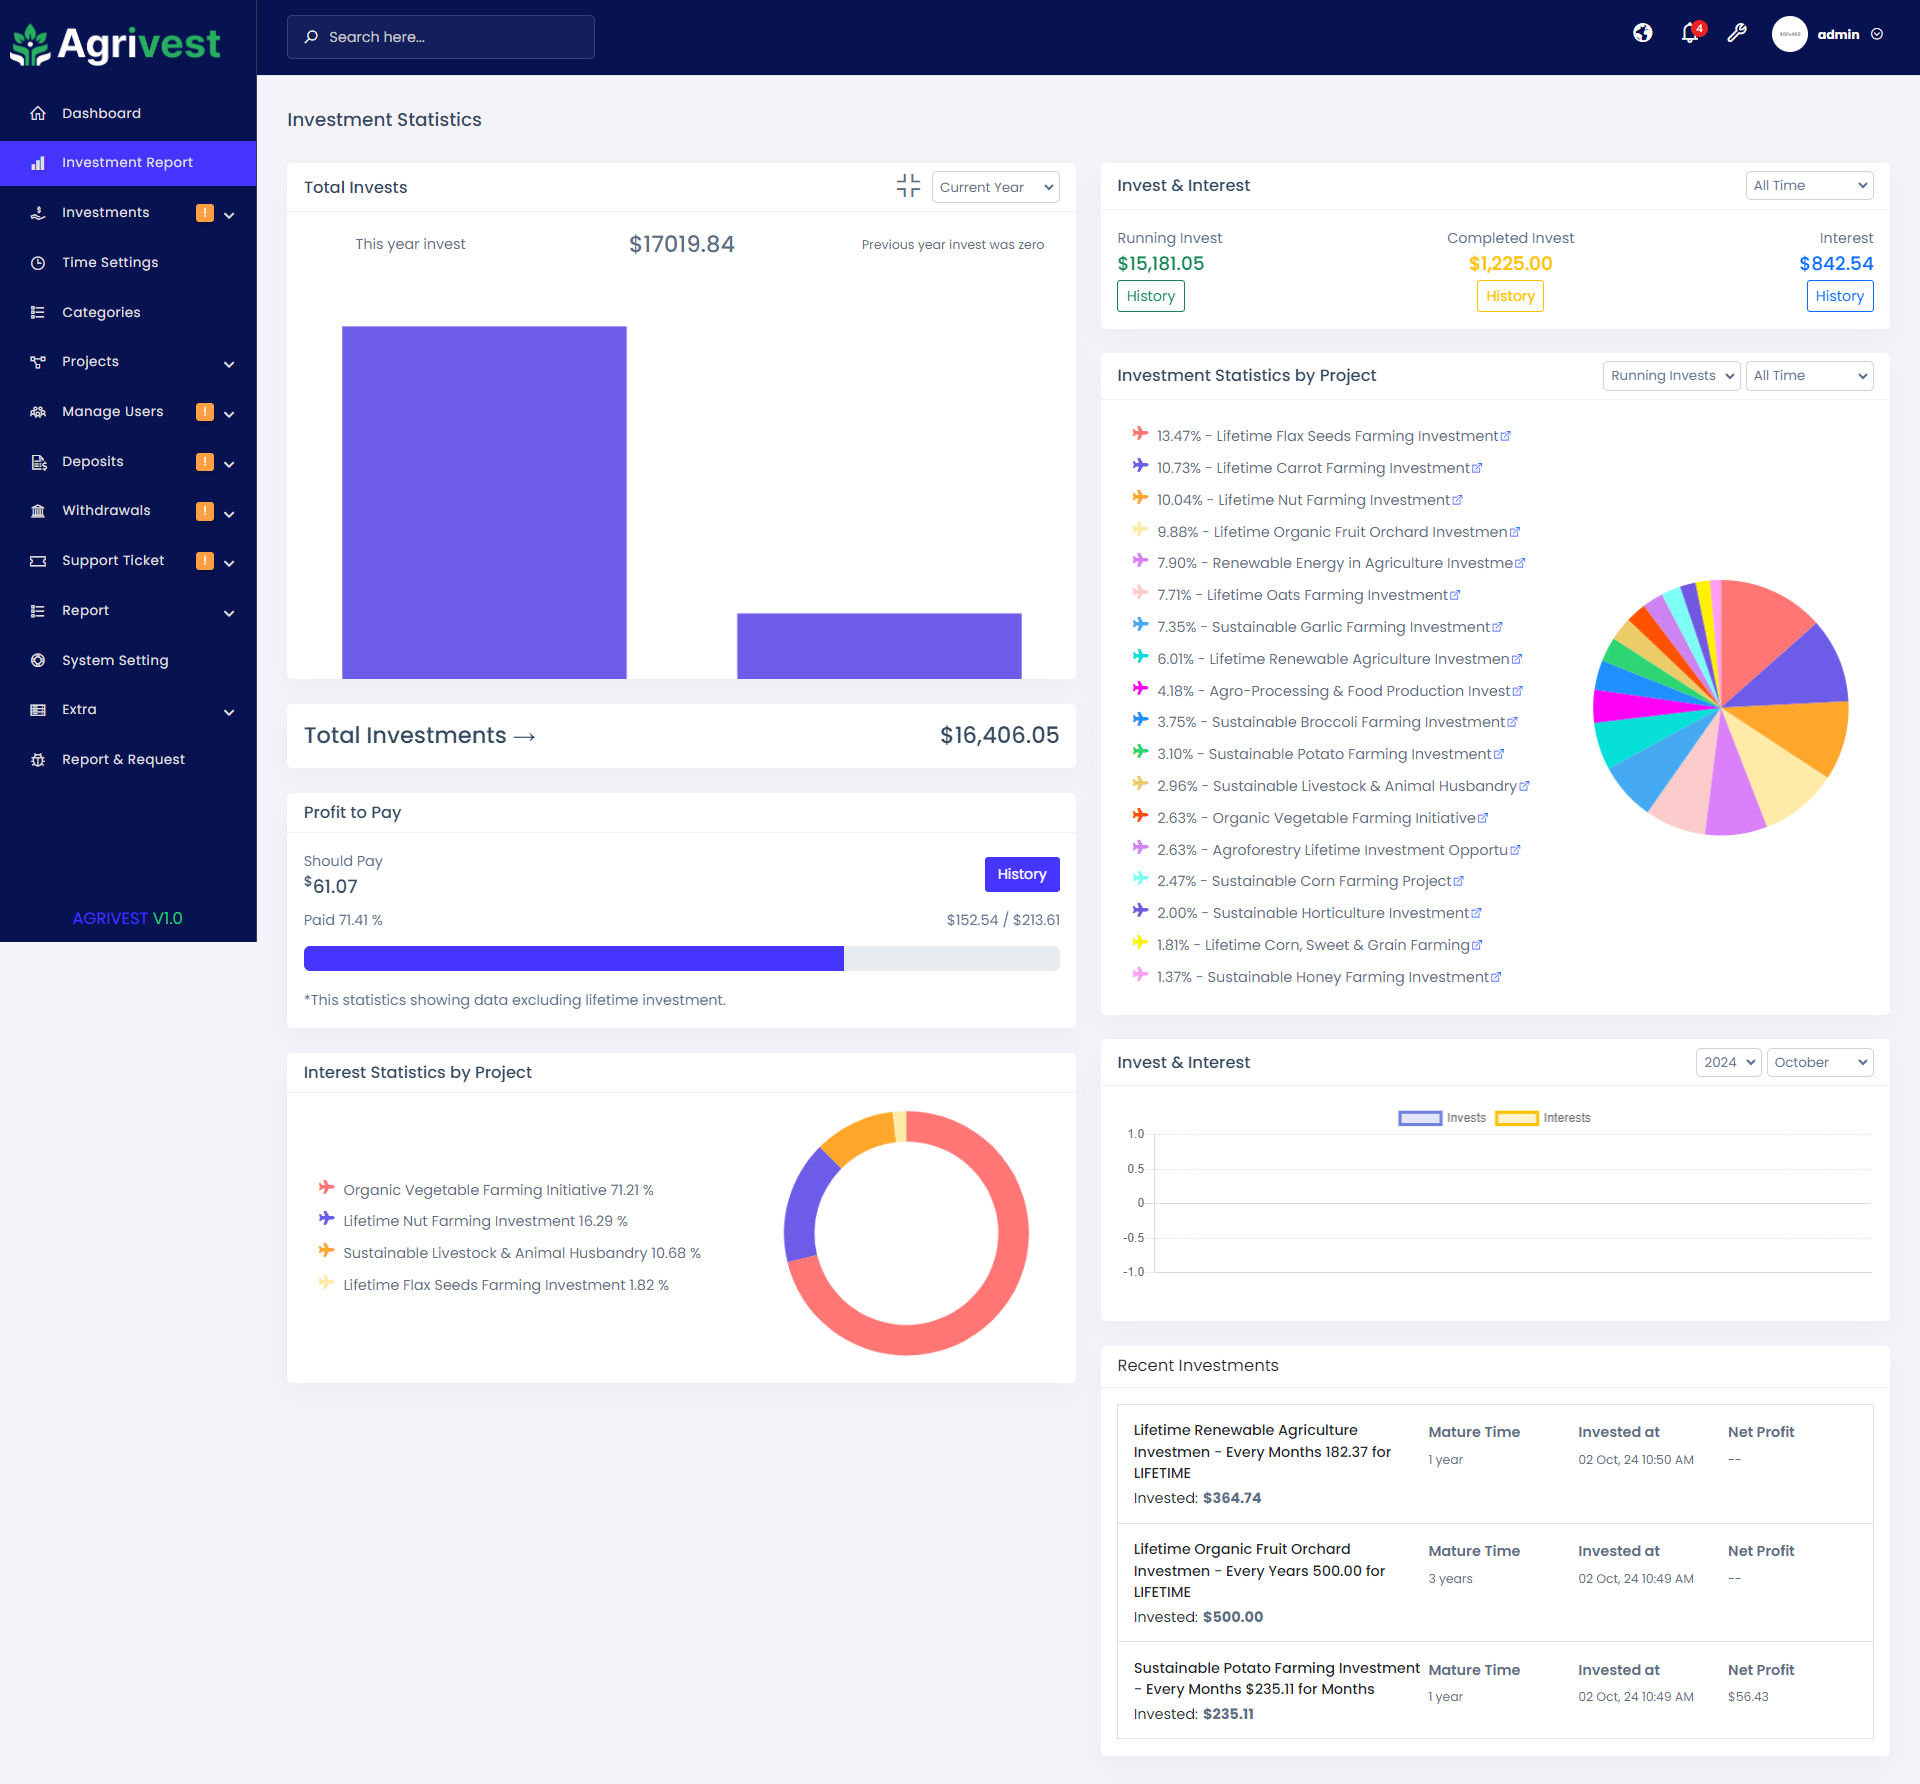Click the search magnifier icon

[311, 37]
